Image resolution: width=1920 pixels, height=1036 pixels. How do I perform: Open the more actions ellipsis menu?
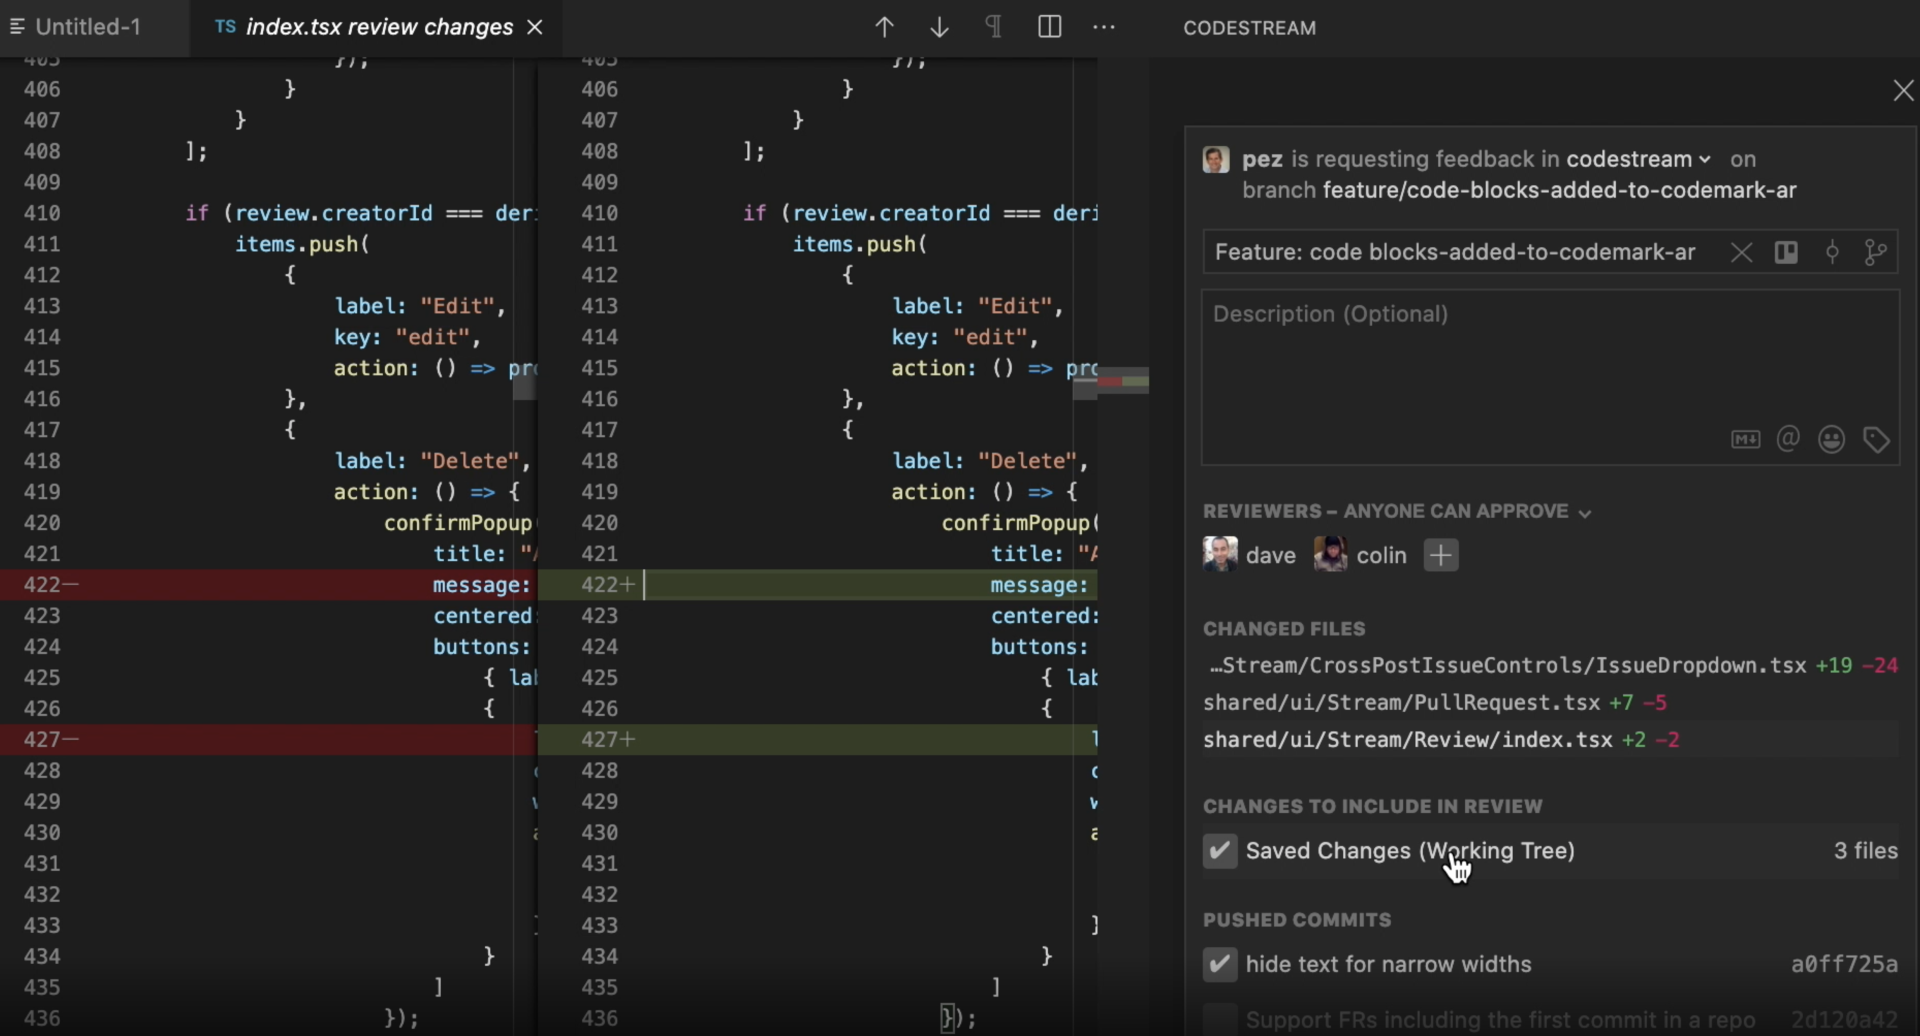1104,27
